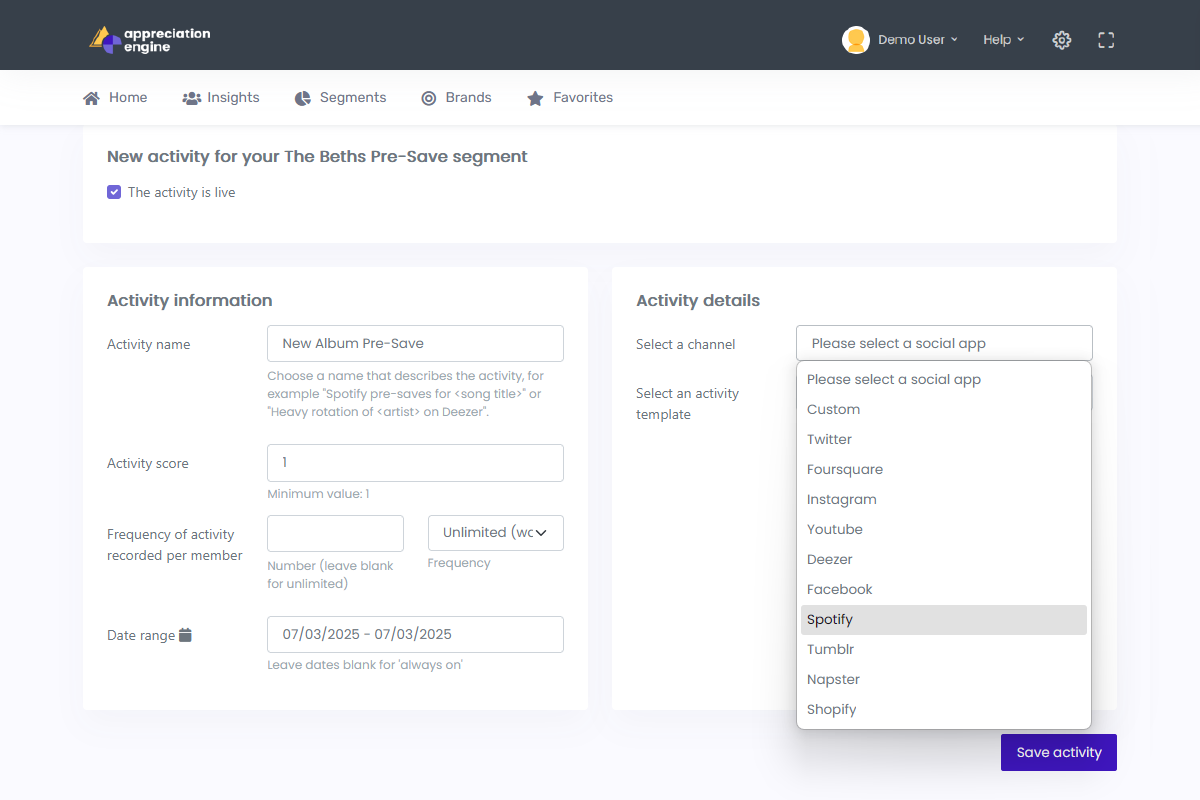Open the Demo User dropdown menu

pyautogui.click(x=917, y=40)
